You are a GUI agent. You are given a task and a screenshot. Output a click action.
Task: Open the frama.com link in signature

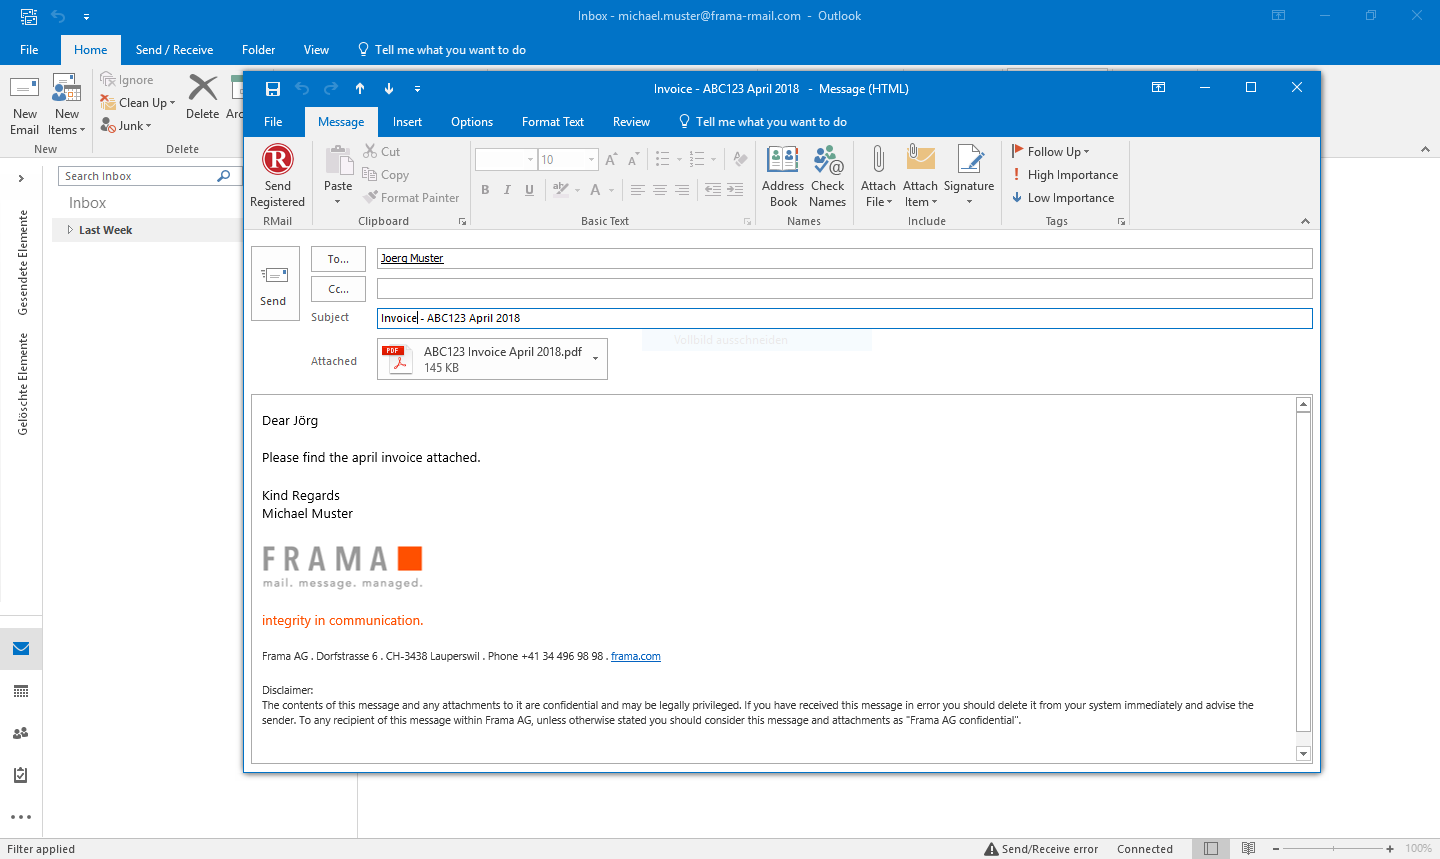click(636, 657)
